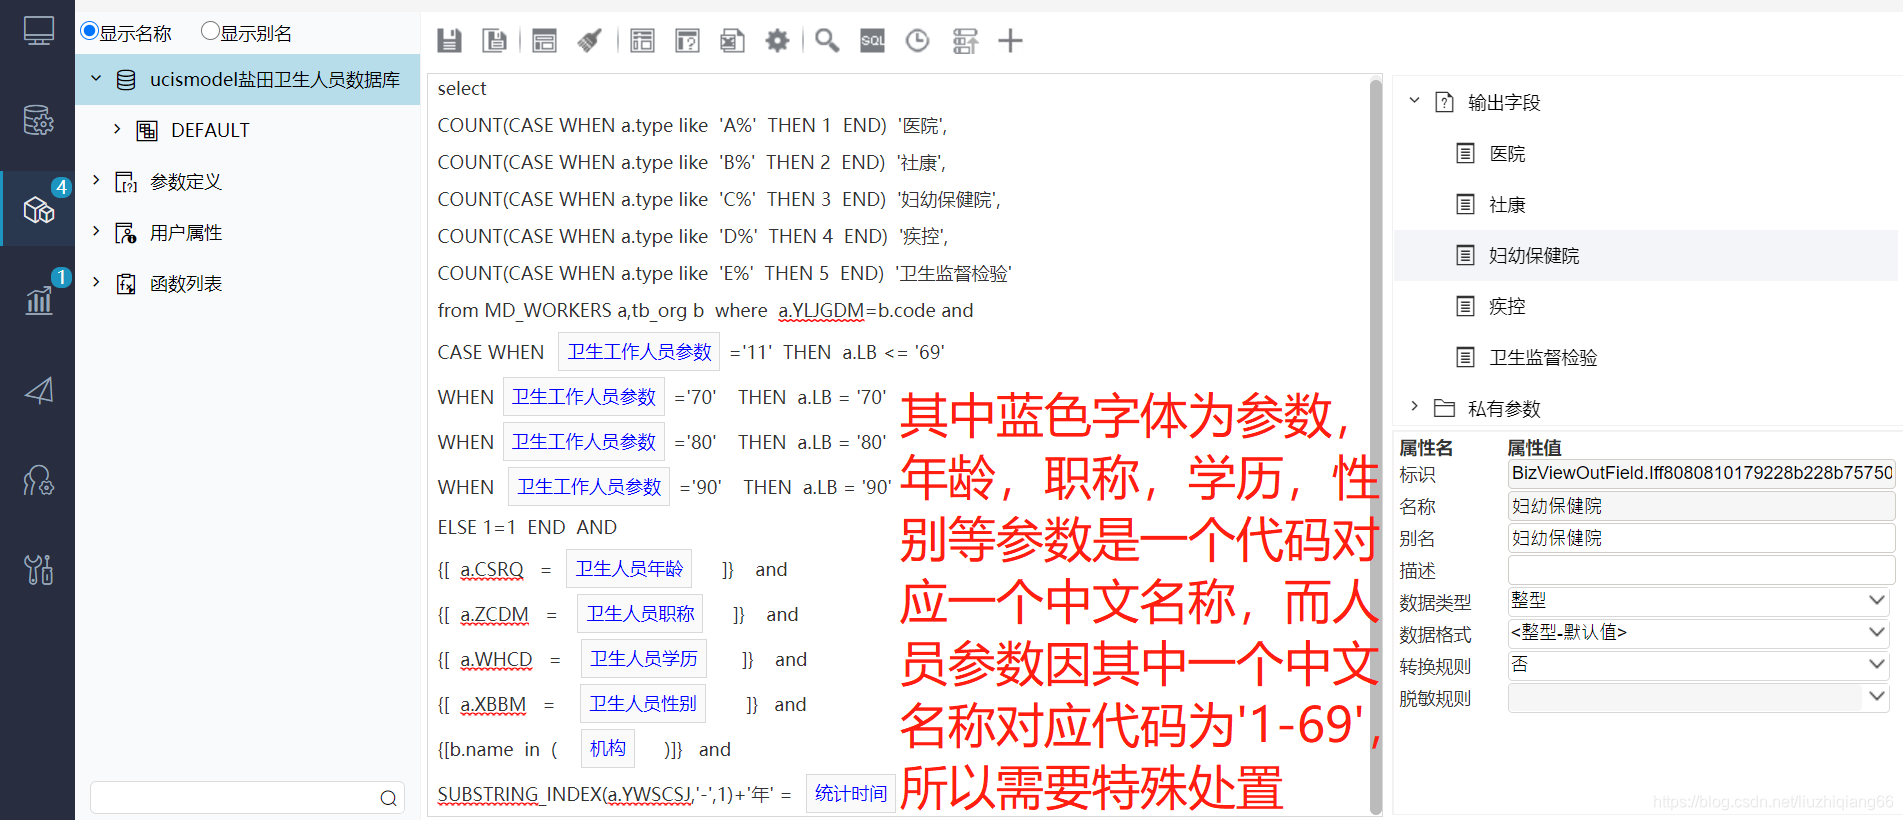The width and height of the screenshot is (1903, 820).
Task: Open settings with the gear icon
Action: click(x=777, y=41)
